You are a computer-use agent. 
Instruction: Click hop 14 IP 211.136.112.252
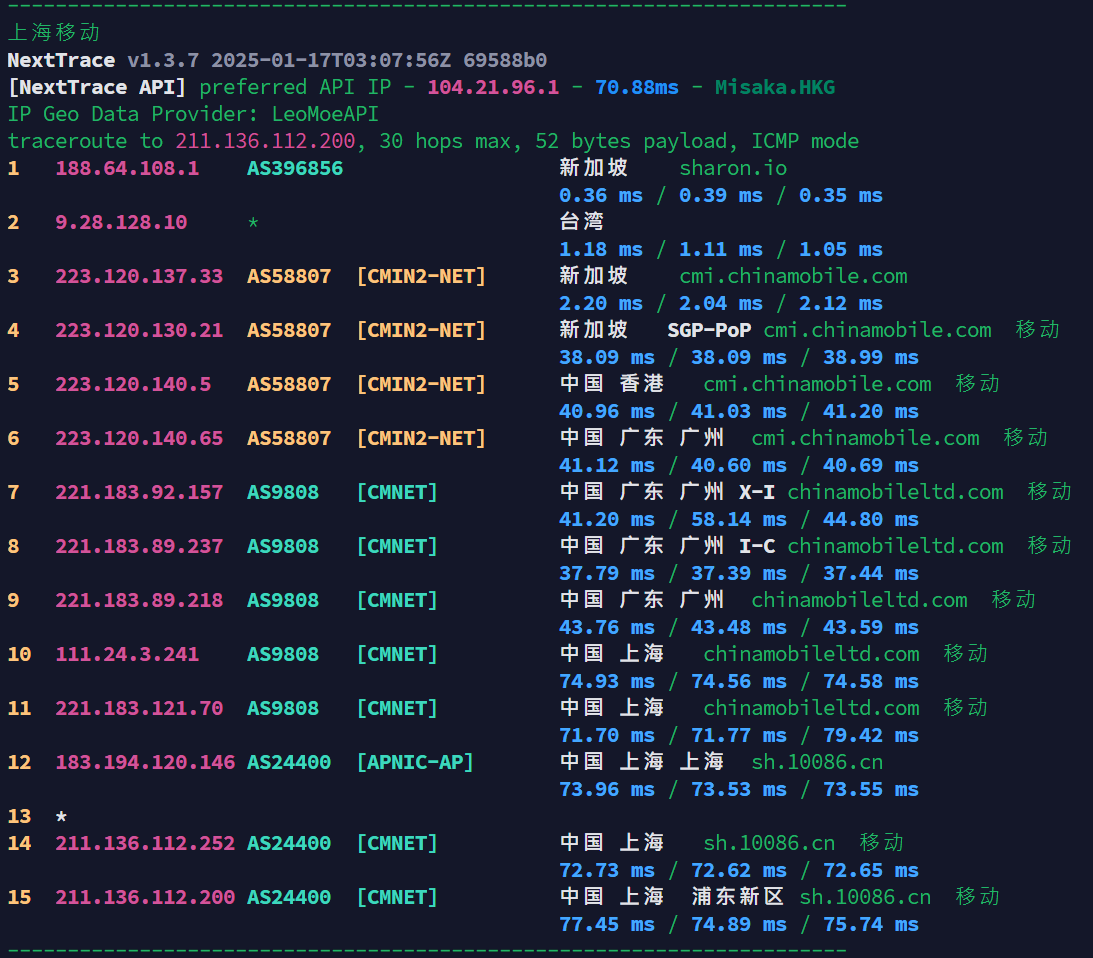tap(145, 843)
